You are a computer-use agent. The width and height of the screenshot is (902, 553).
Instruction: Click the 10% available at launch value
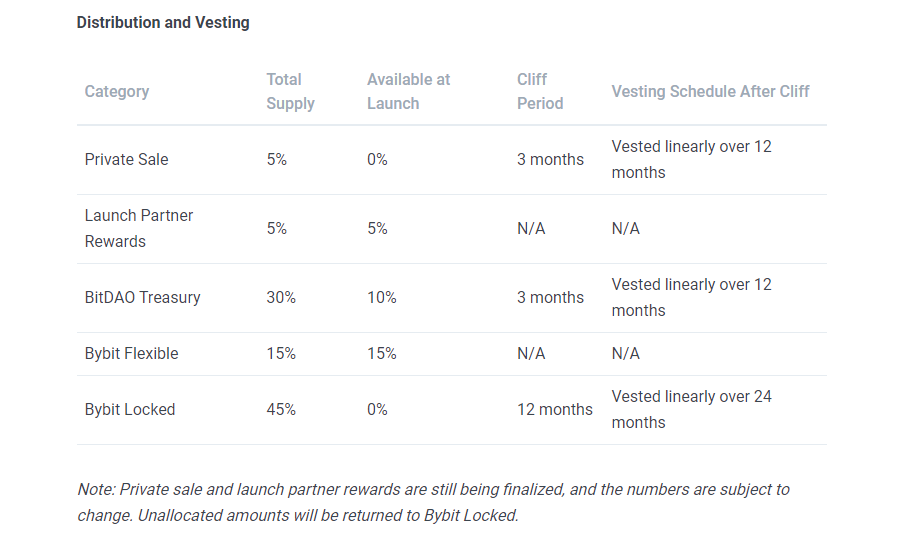click(381, 297)
